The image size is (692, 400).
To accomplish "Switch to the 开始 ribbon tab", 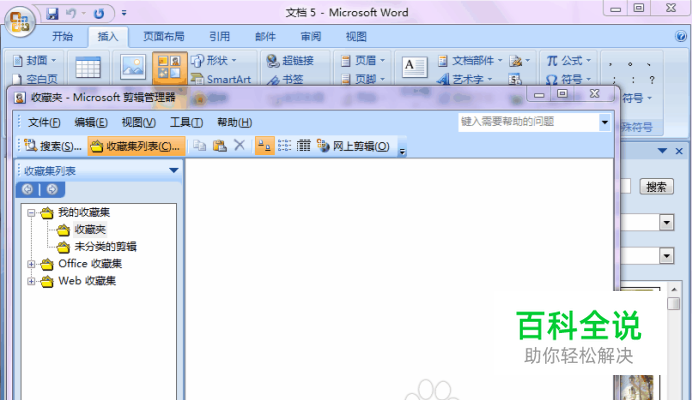I will point(62,36).
